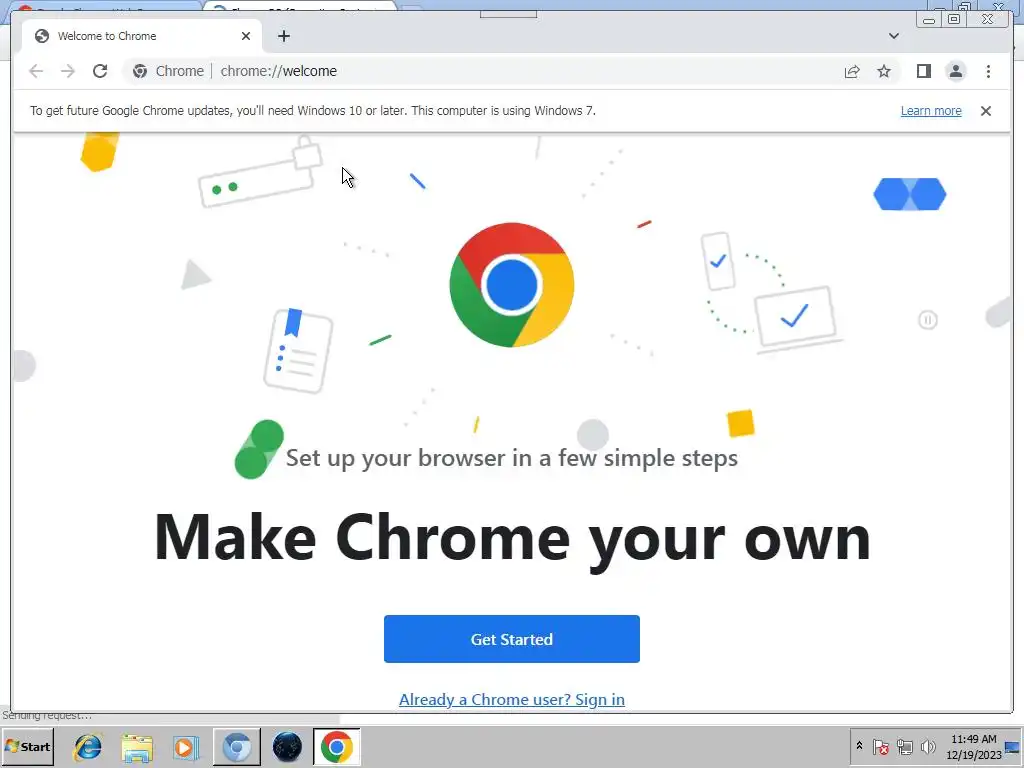
Task: Pause the animation with the pause icon
Action: (x=927, y=320)
